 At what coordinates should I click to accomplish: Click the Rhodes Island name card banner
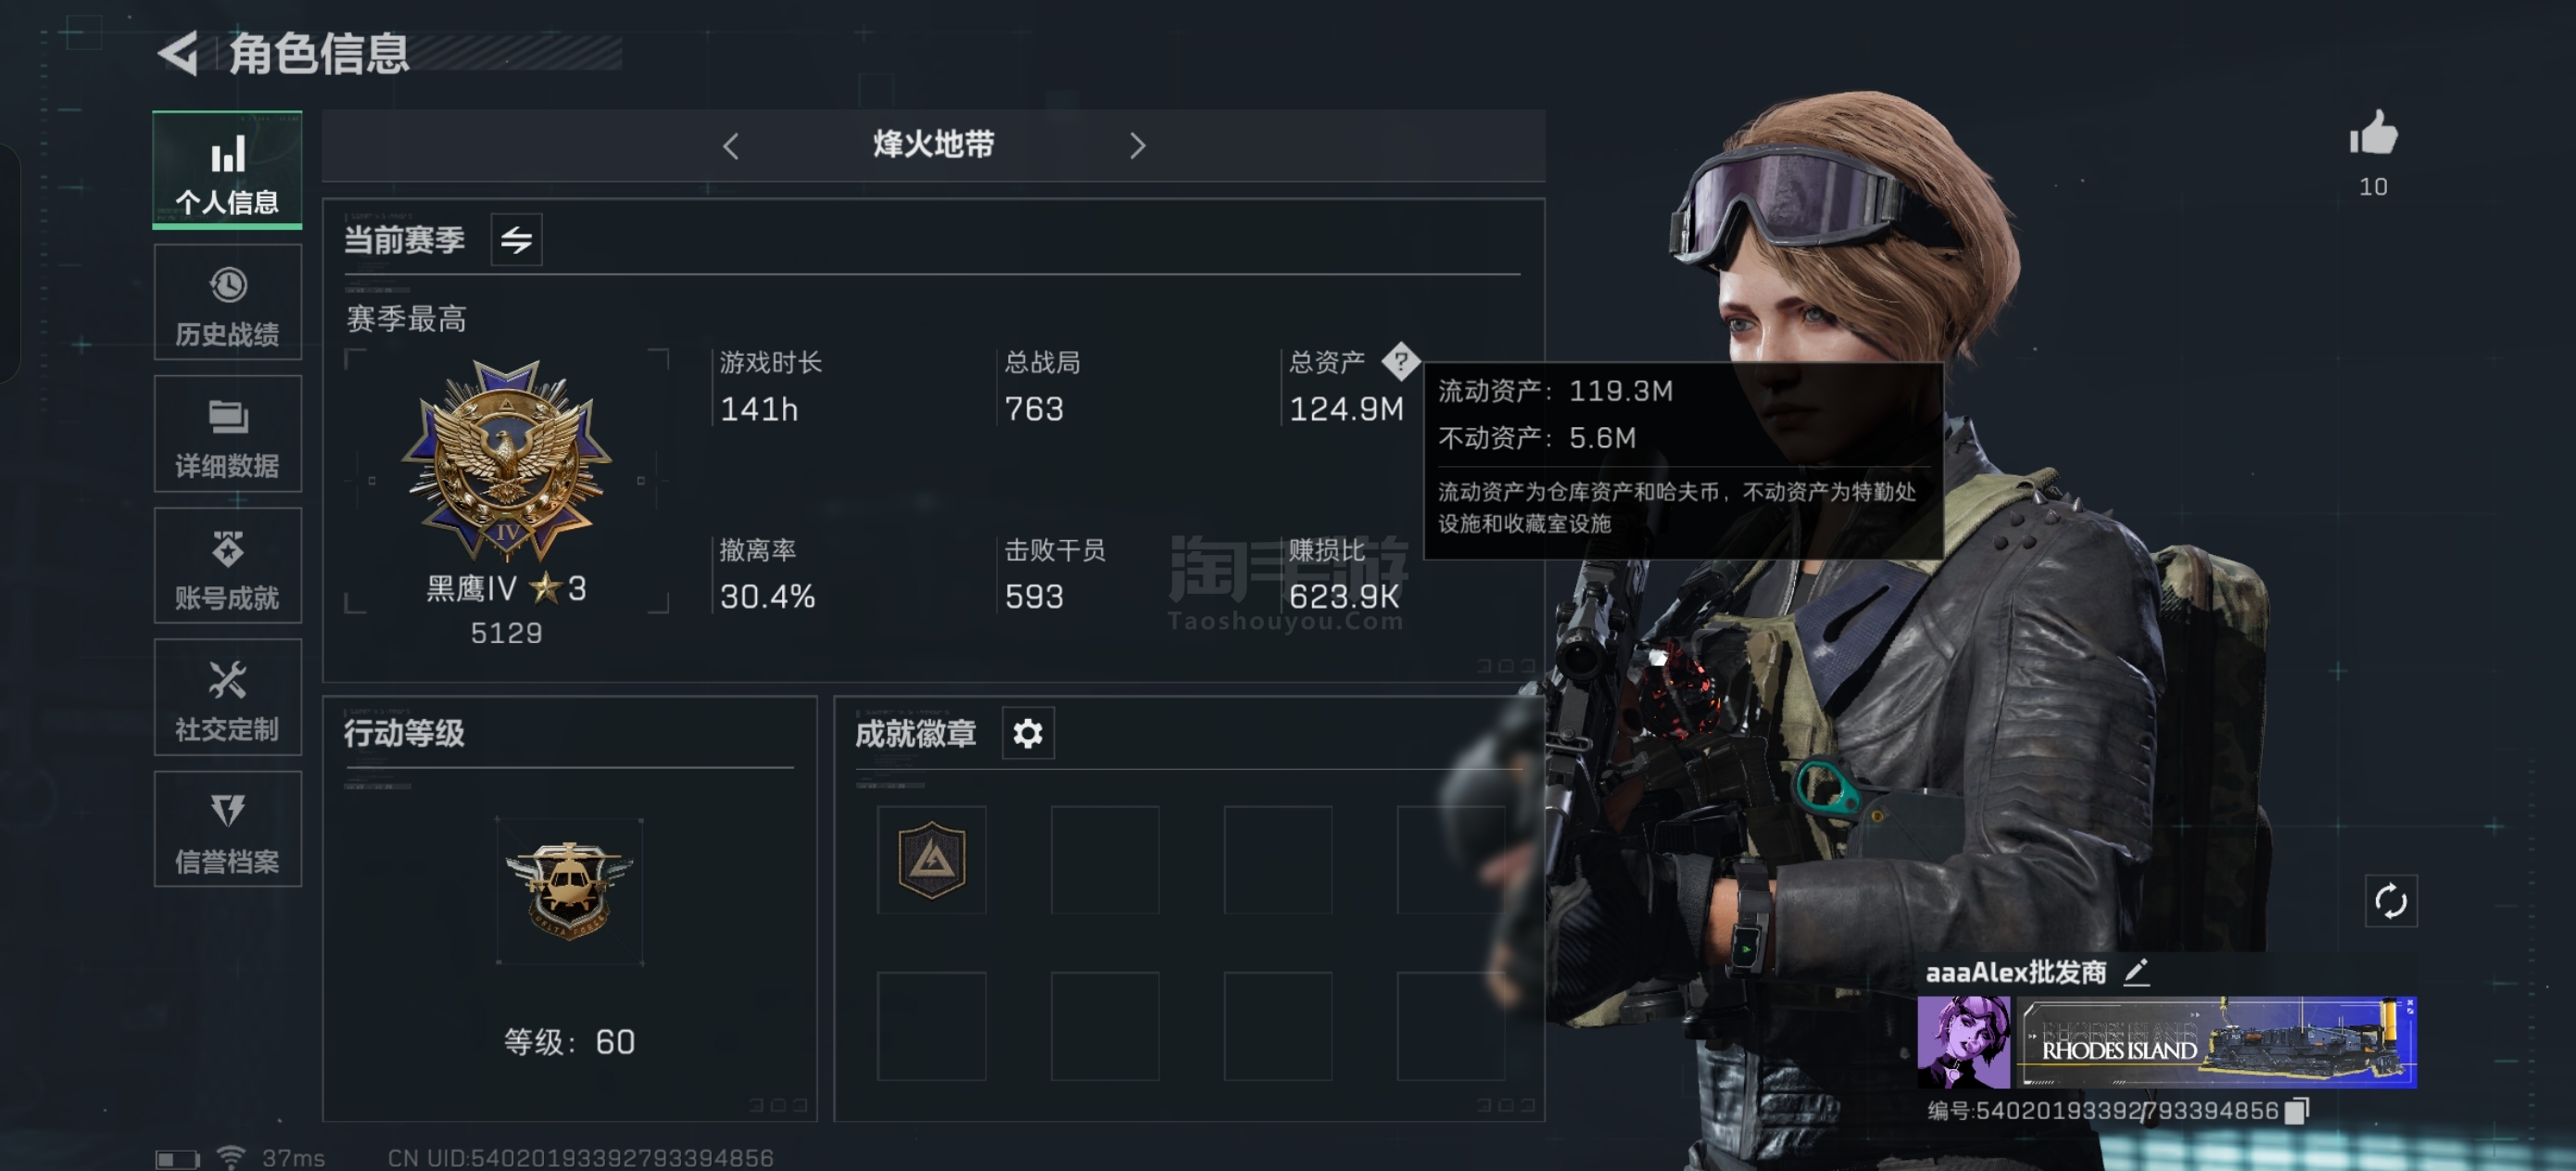click(2215, 1042)
